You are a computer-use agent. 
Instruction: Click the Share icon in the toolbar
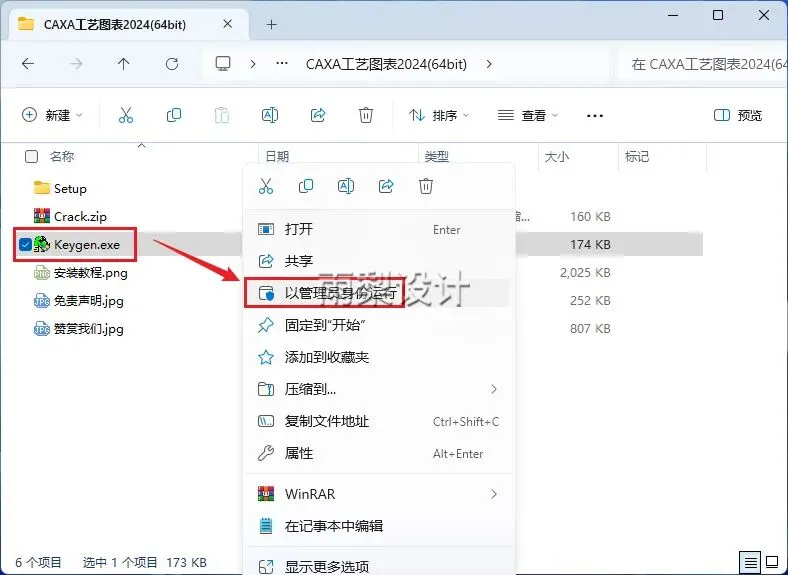click(x=318, y=115)
